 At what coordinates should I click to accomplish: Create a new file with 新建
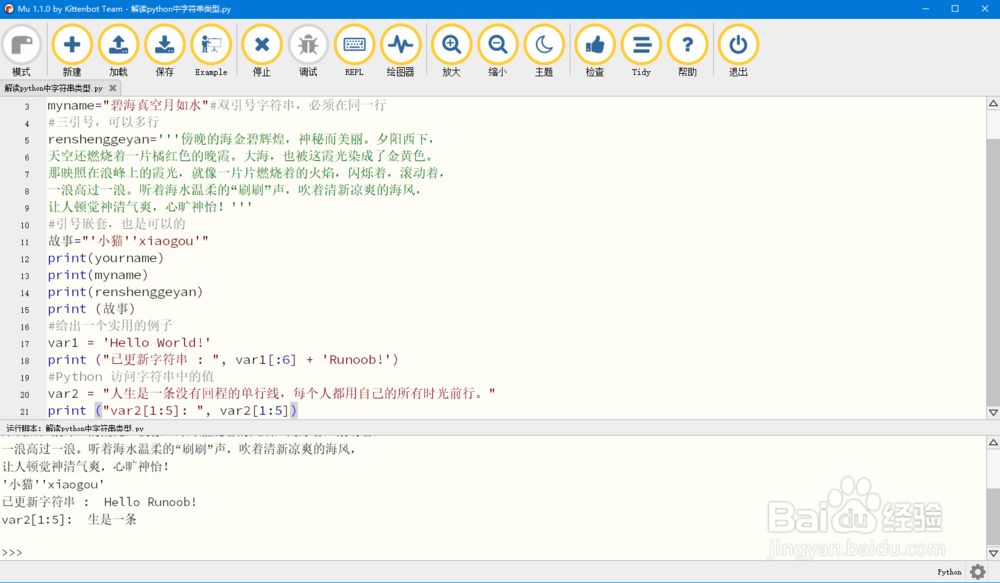[72, 51]
